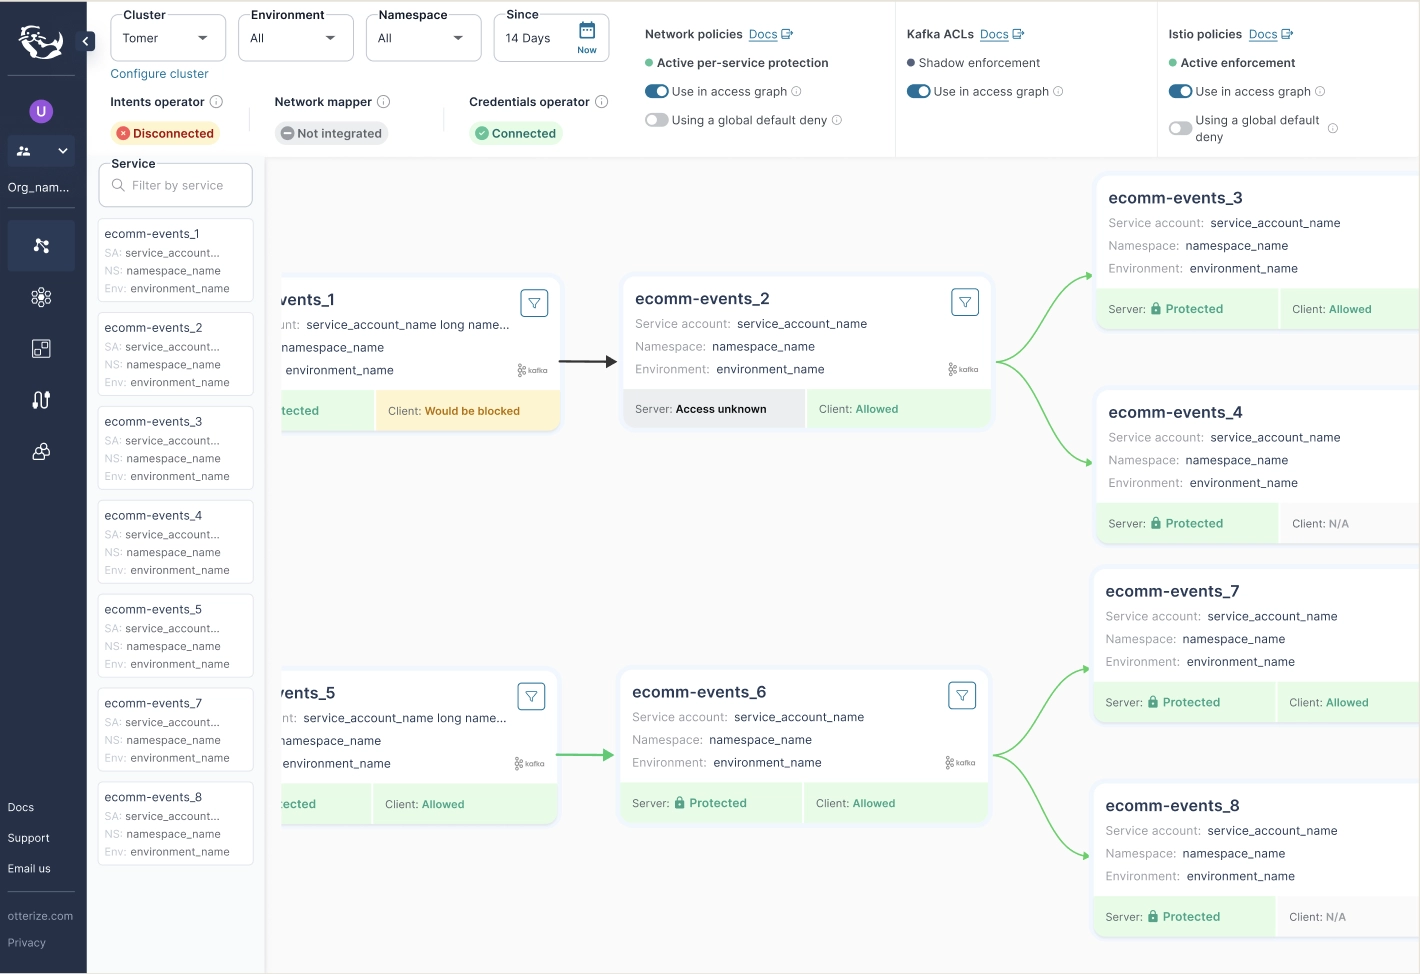Open Istio policies Docs link

(1271, 34)
